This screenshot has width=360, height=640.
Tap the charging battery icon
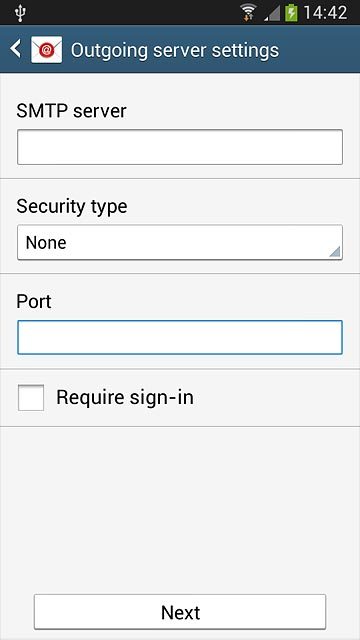tap(291, 12)
